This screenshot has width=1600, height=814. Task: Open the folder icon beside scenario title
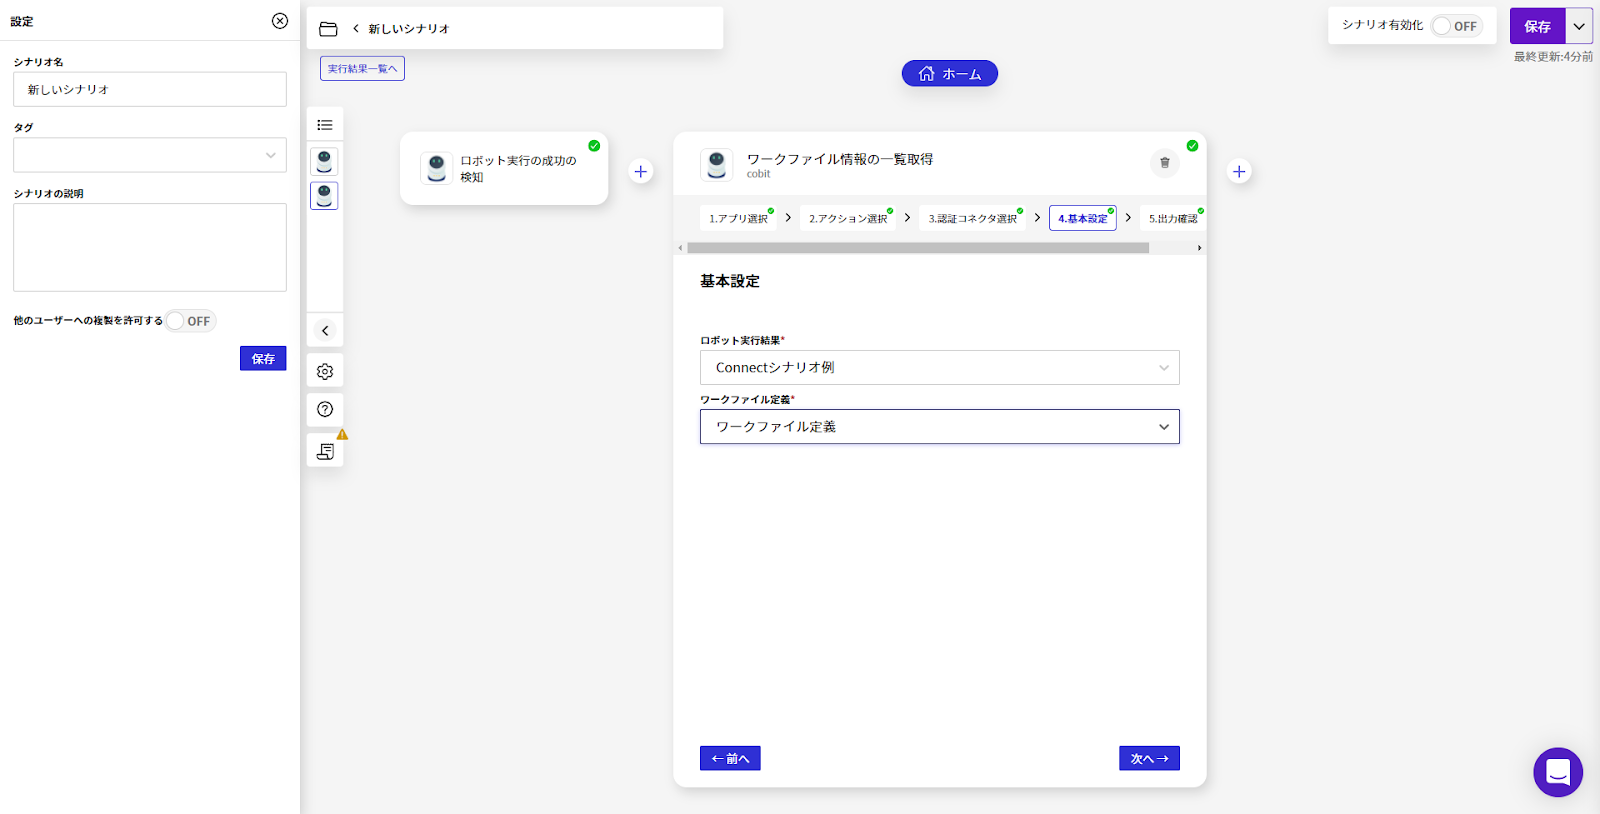[328, 29]
